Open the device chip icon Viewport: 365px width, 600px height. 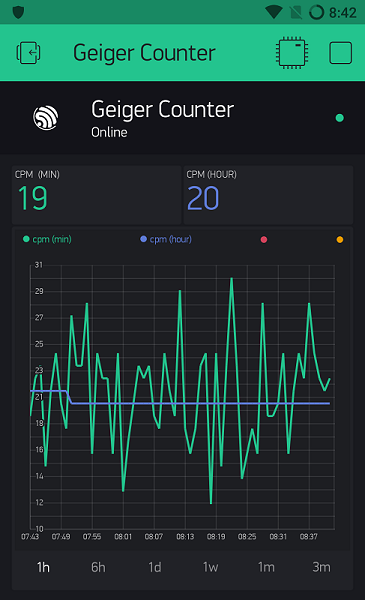[292, 52]
